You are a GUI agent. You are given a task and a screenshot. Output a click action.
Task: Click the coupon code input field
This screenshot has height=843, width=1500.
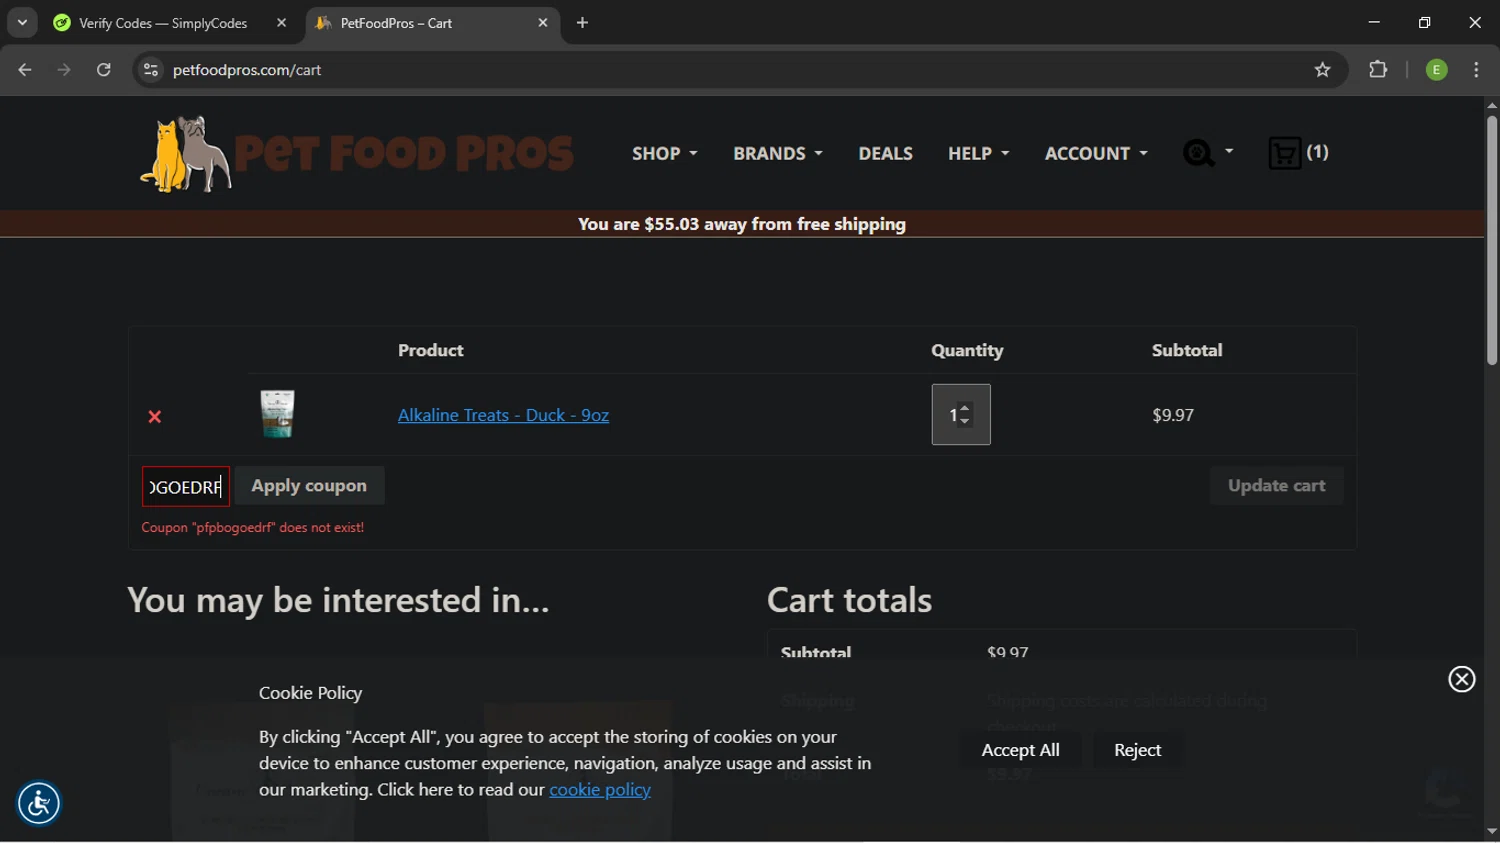pyautogui.click(x=186, y=487)
